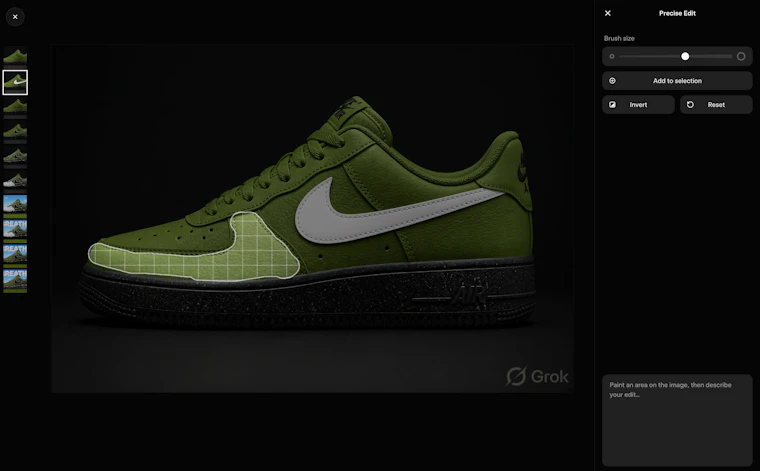Viewport: 760px width, 471px height.
Task: Focus the edit description text box
Action: [677, 420]
